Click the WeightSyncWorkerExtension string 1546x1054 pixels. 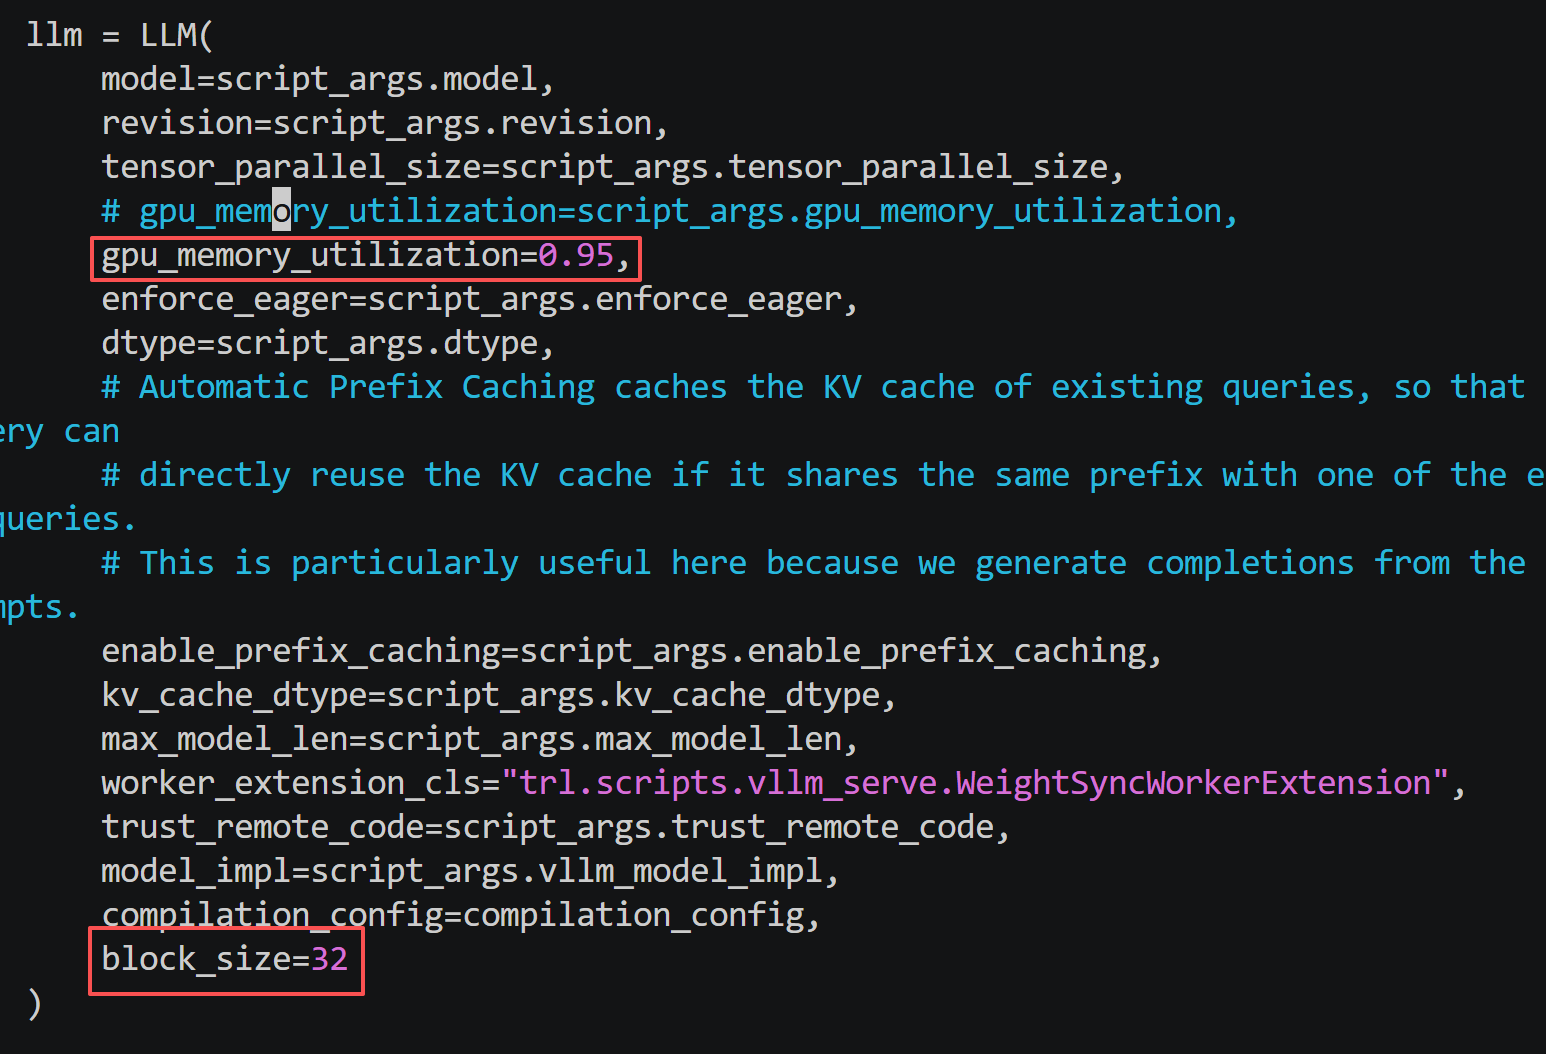click(975, 783)
